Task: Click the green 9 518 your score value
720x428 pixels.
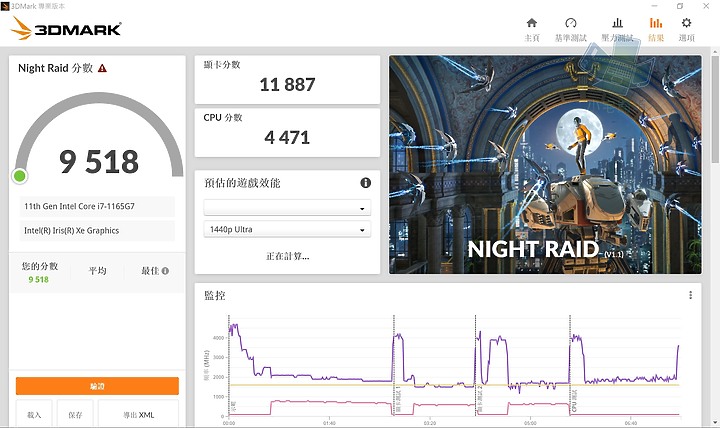Action: (39, 280)
